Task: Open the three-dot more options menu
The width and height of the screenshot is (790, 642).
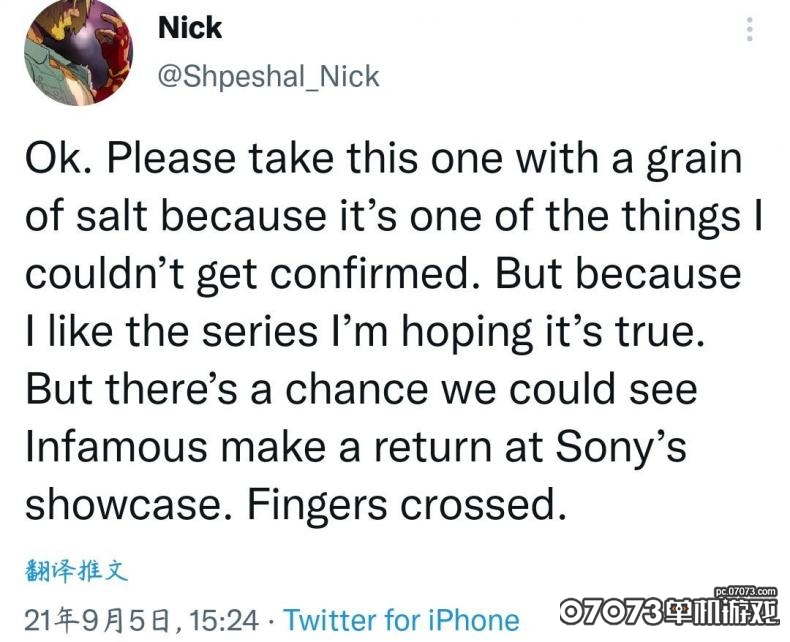Action: (750, 29)
